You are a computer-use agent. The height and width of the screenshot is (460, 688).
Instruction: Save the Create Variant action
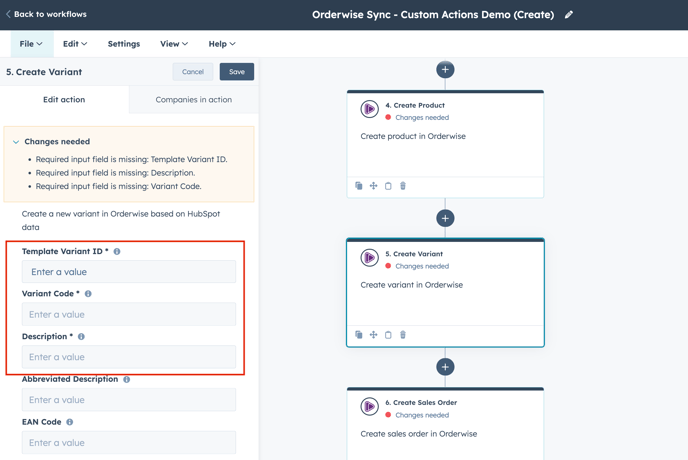[x=237, y=72]
